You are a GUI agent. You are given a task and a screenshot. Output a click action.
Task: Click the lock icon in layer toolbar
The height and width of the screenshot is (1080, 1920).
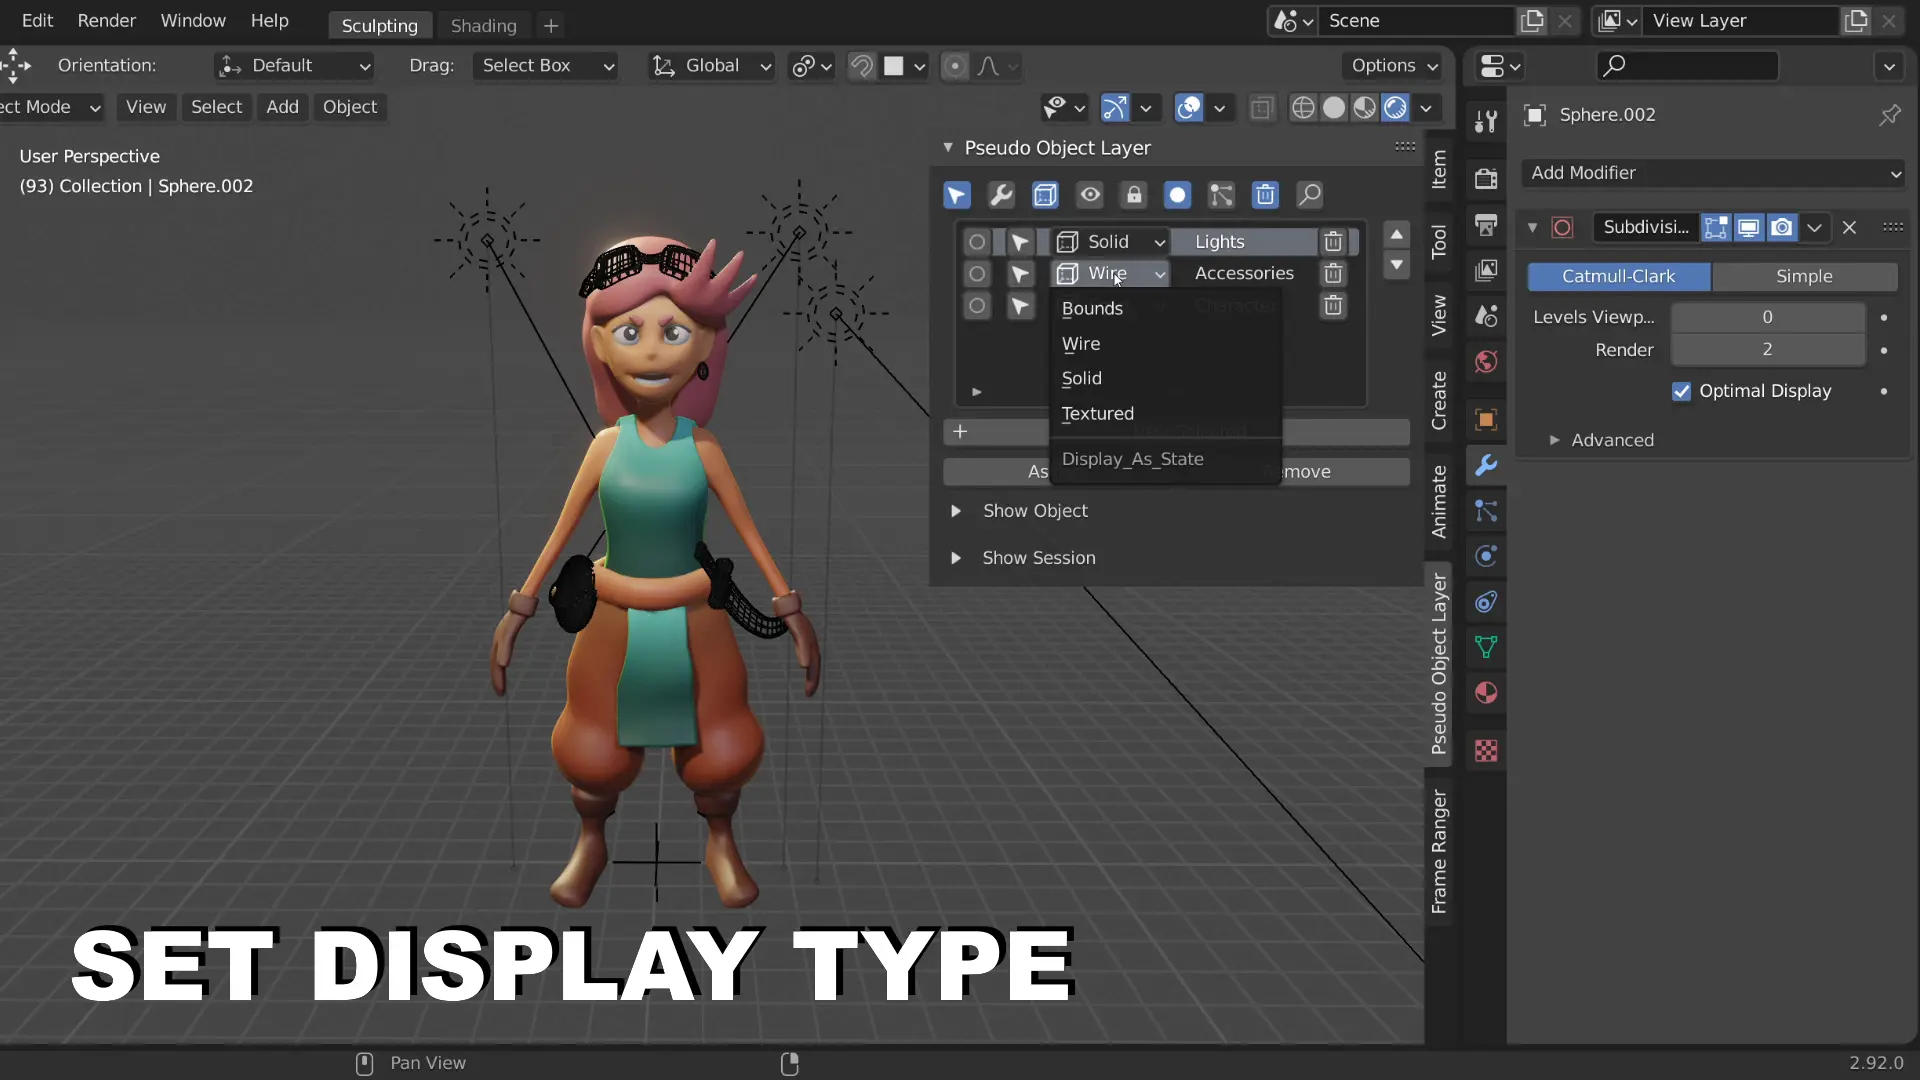(1134, 195)
